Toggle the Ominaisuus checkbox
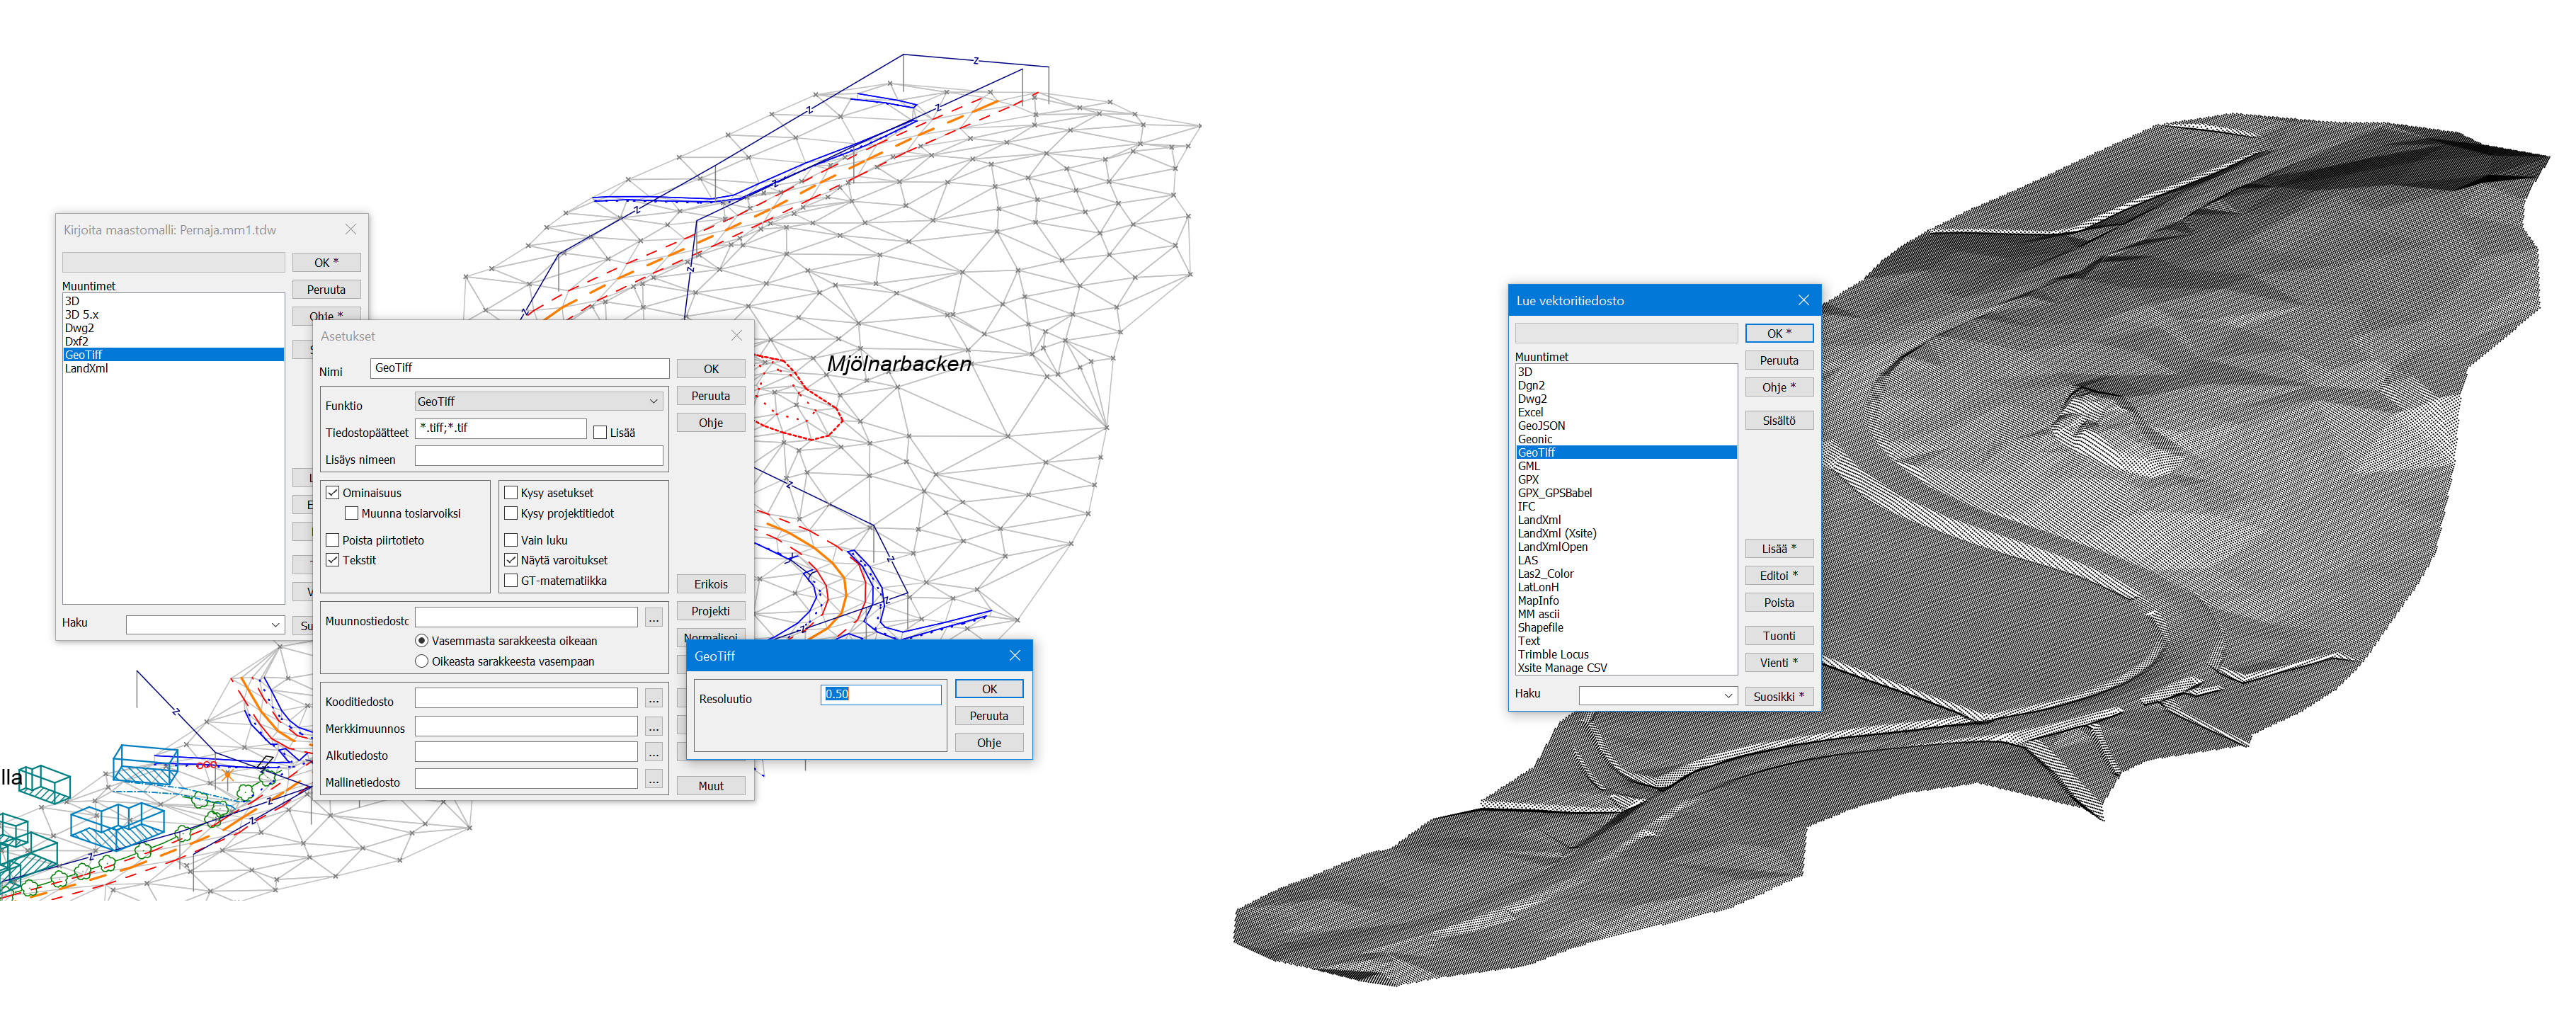This screenshot has height=1026, width=2576. coord(333,493)
